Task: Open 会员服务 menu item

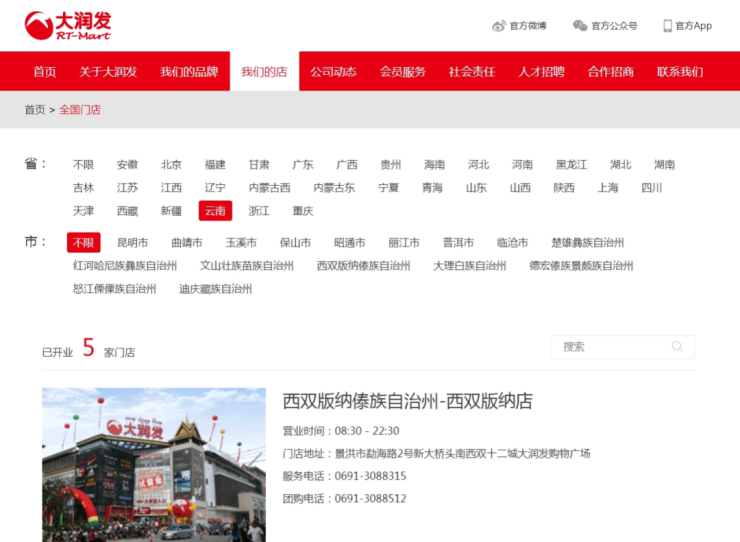Action: pos(403,72)
